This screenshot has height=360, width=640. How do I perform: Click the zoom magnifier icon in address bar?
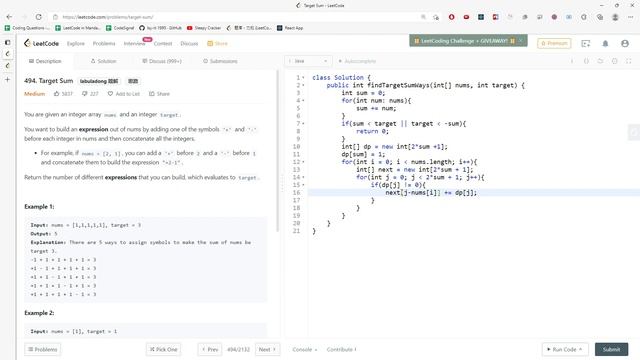pos(423,17)
